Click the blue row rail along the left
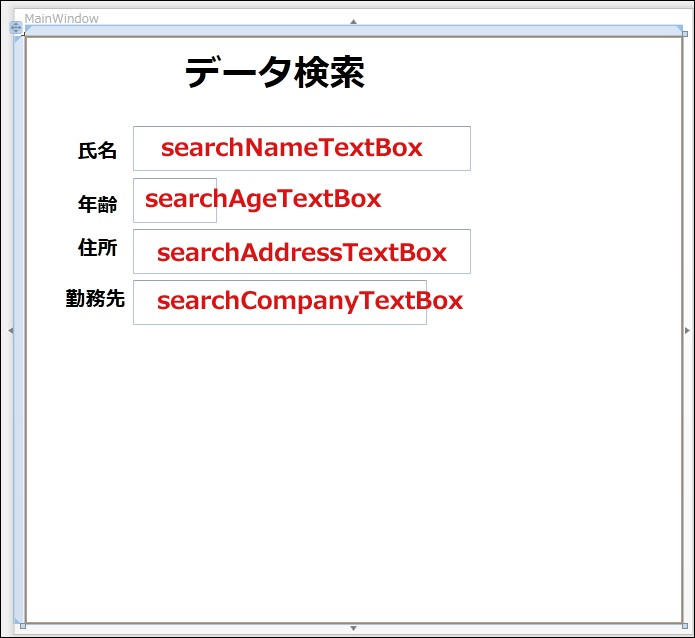The image size is (695, 638). click(19, 330)
